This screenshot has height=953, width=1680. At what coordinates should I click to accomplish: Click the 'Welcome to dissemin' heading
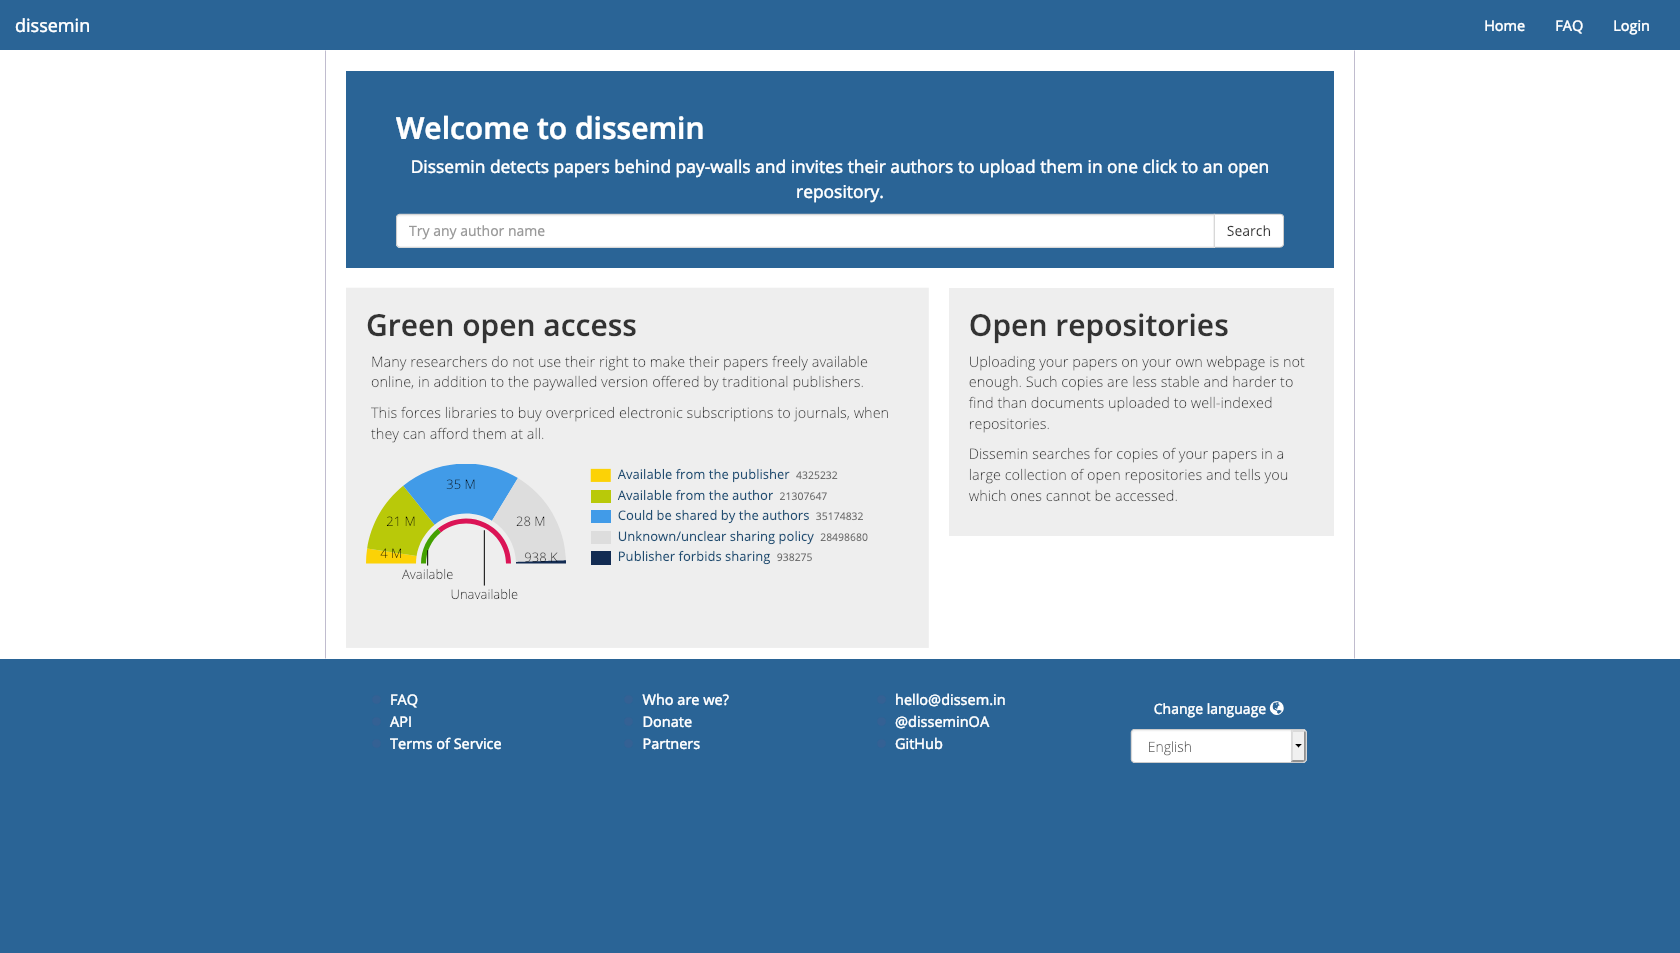pyautogui.click(x=550, y=128)
